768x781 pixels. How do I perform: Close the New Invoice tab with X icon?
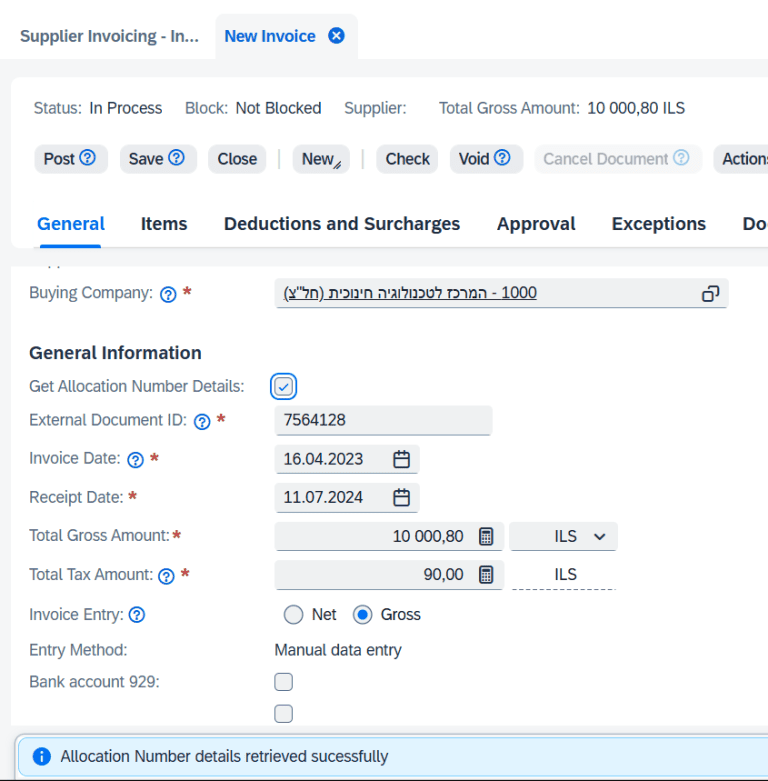(x=336, y=36)
